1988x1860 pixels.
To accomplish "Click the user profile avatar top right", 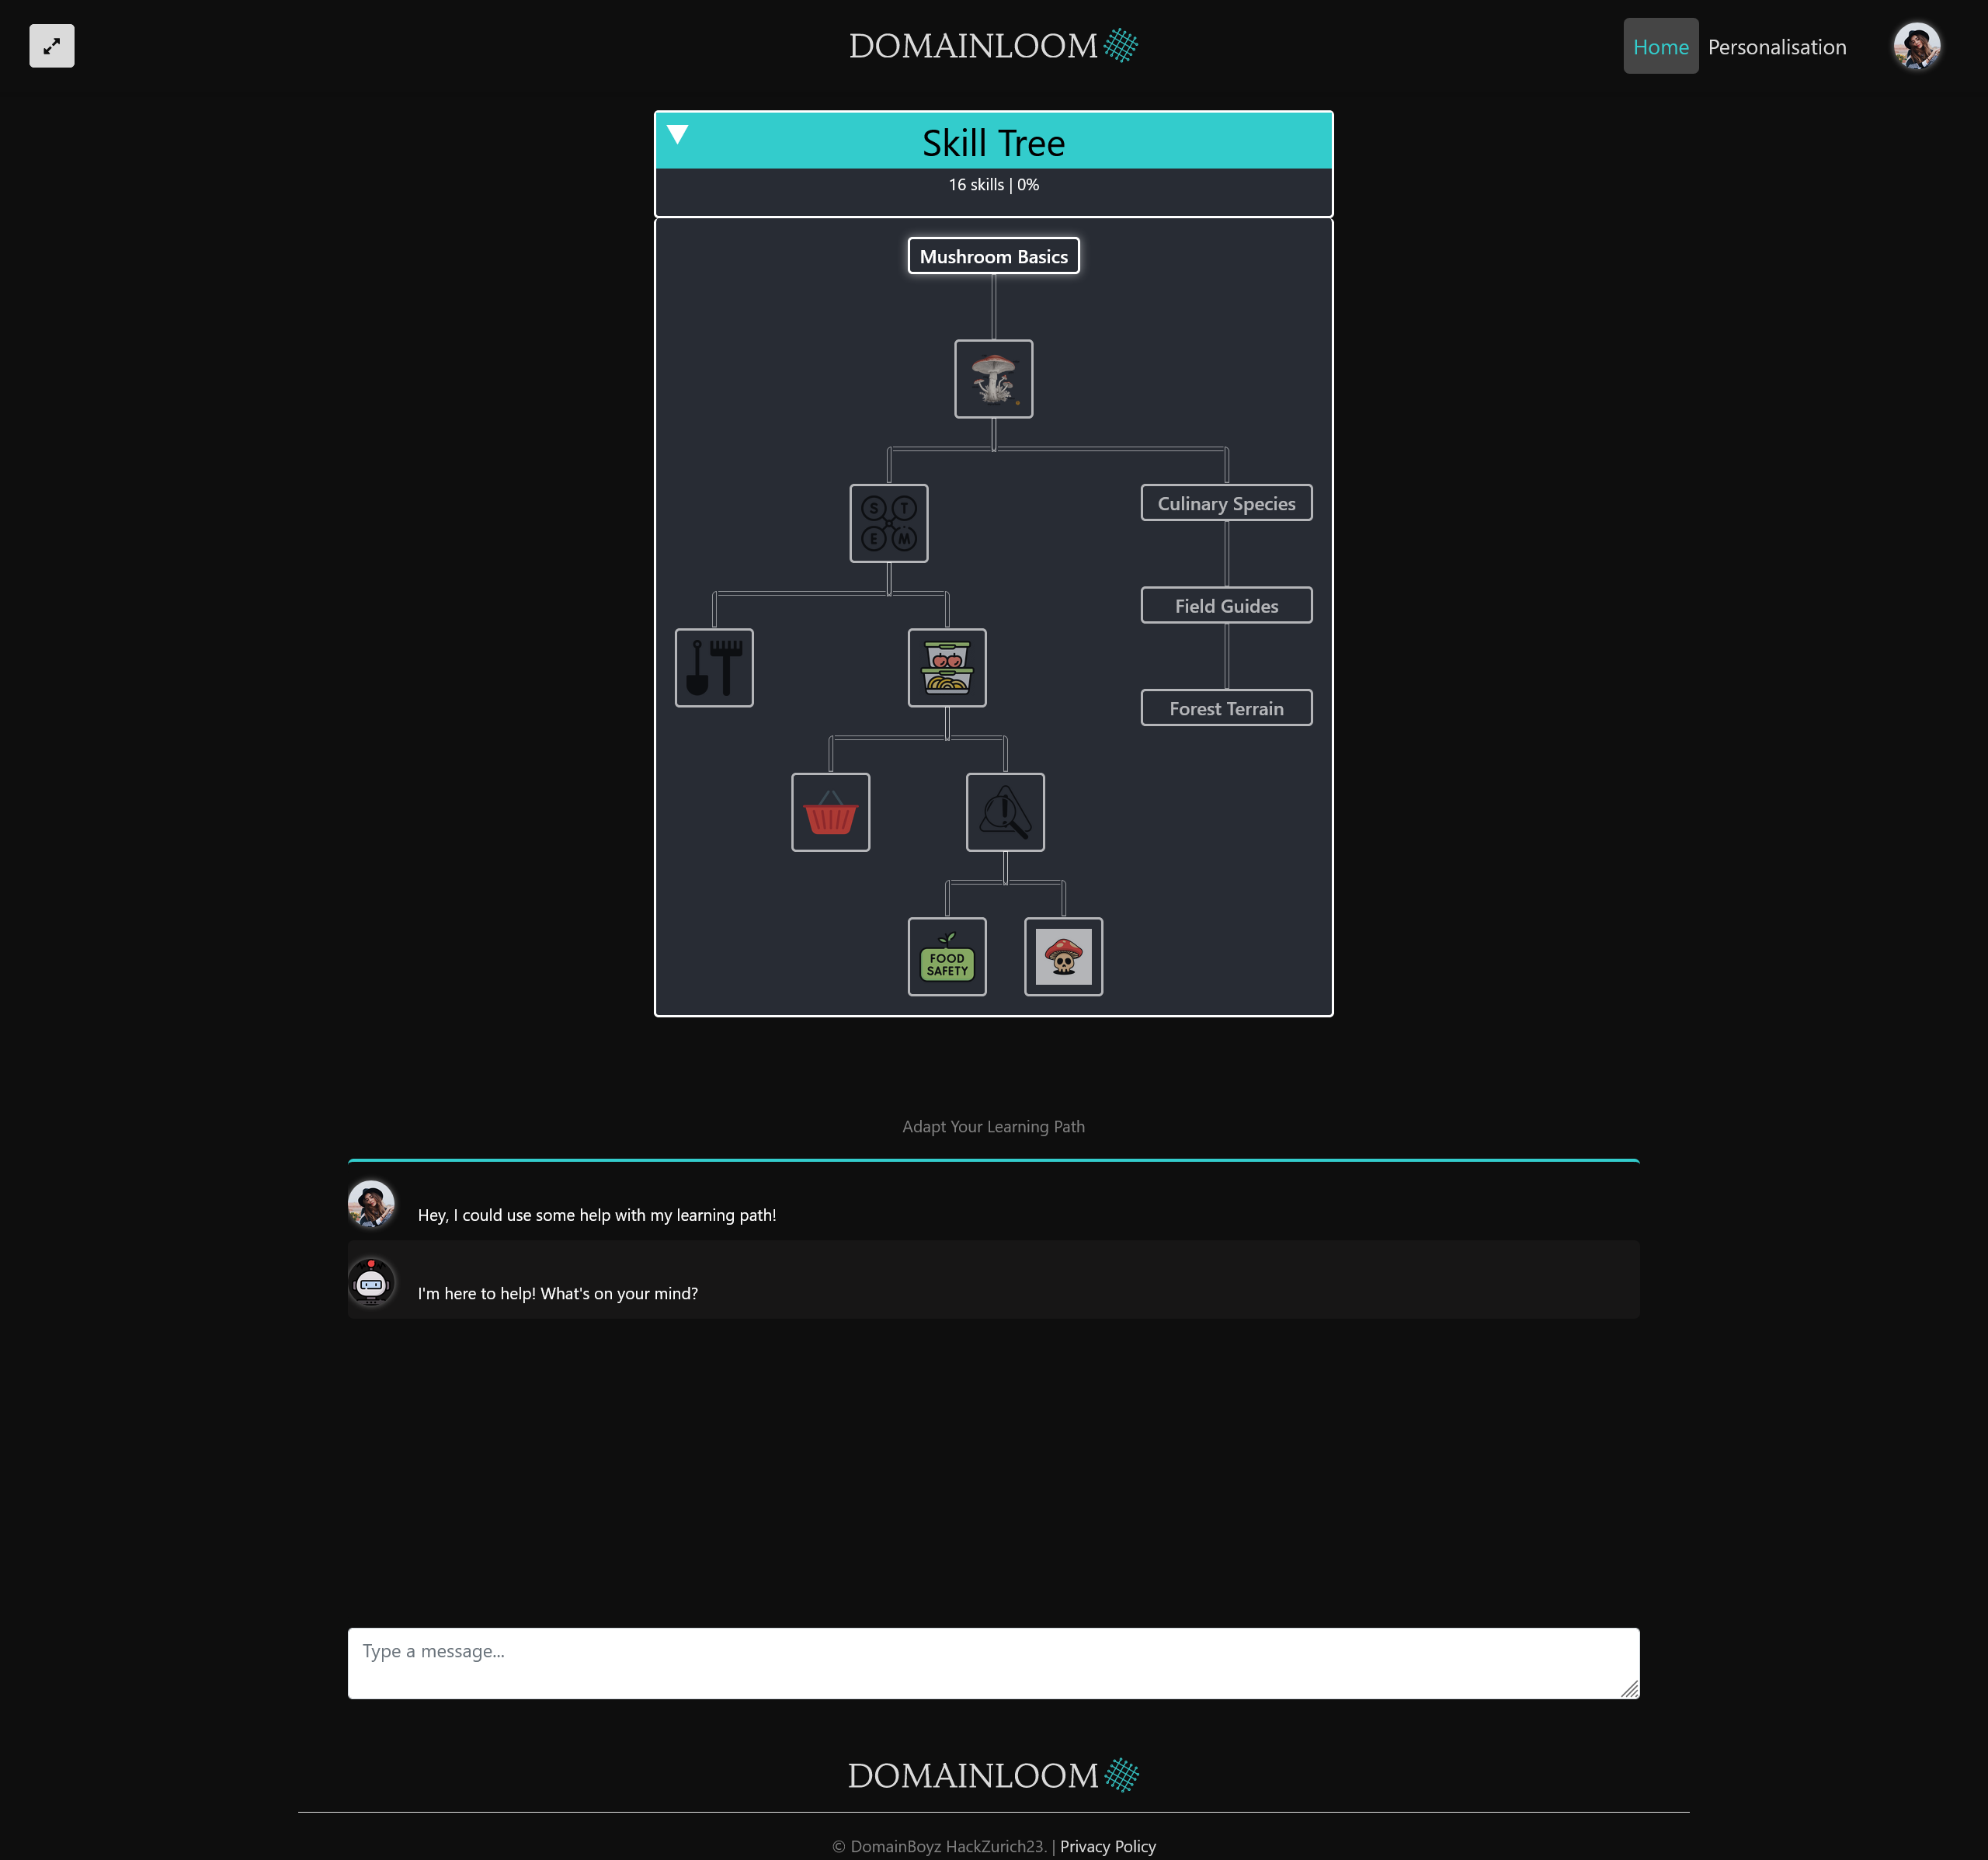I will [x=1916, y=47].
